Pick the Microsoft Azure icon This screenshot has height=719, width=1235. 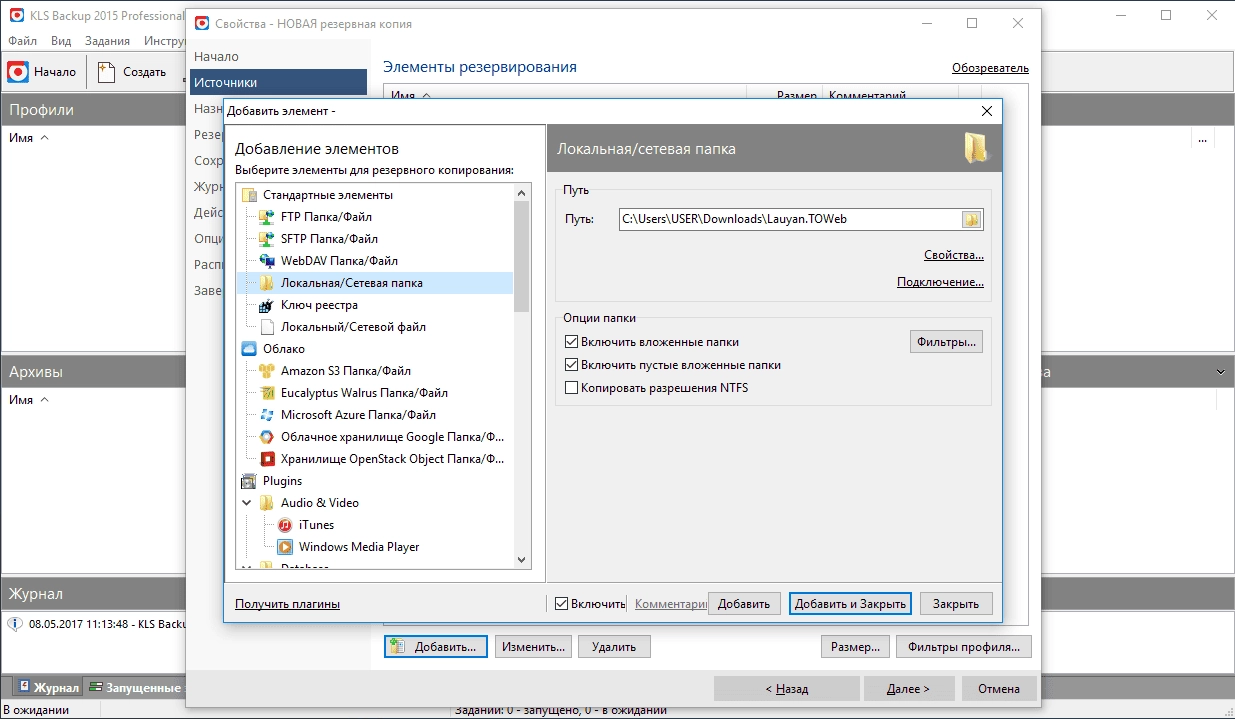pyautogui.click(x=266, y=415)
